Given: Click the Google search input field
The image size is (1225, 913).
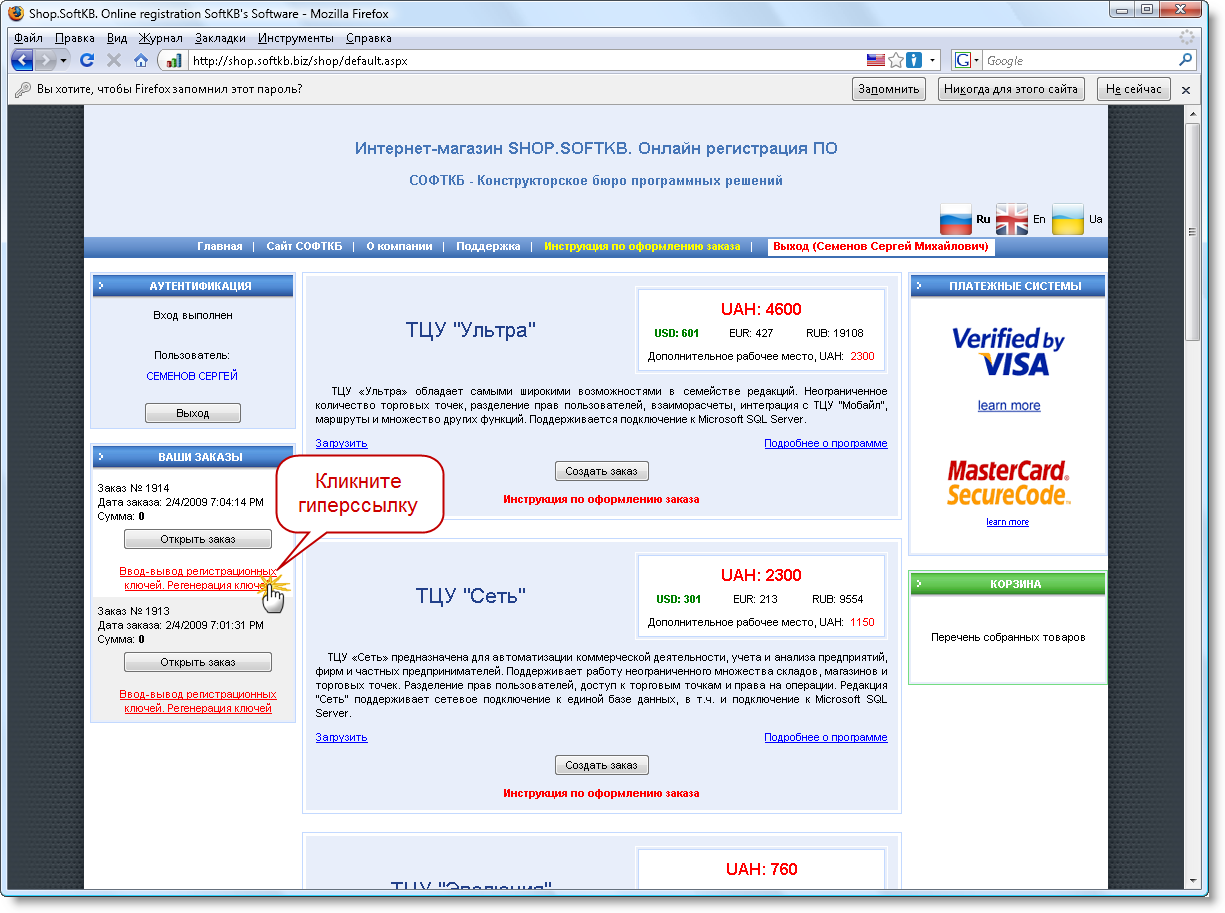Looking at the screenshot, I should click(x=1080, y=60).
